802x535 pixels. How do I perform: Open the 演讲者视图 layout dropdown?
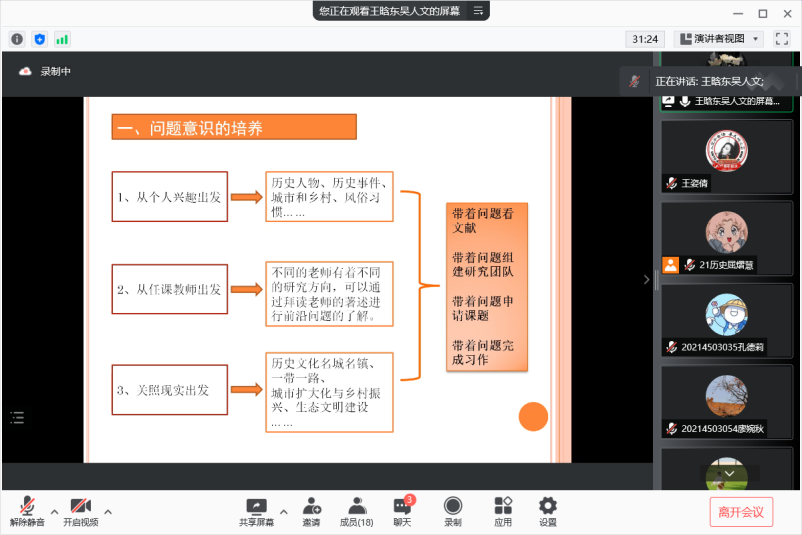tap(719, 39)
